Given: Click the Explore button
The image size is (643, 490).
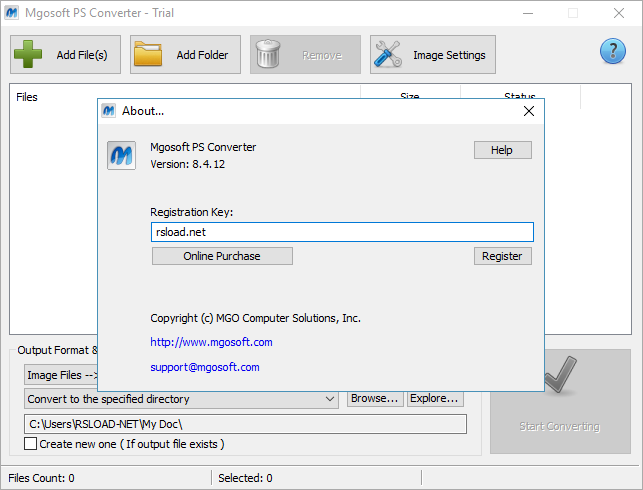Looking at the screenshot, I should (x=434, y=398).
